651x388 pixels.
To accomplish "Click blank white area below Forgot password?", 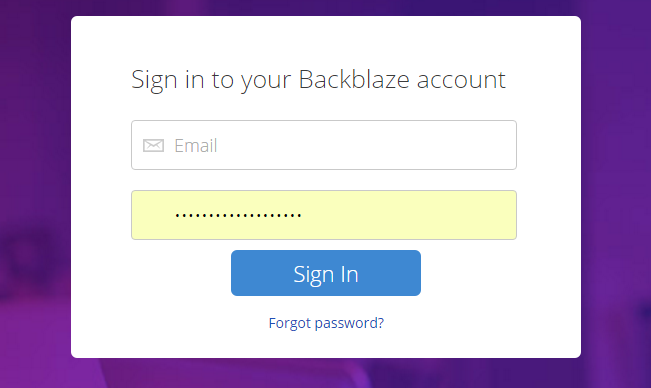I will click(326, 344).
